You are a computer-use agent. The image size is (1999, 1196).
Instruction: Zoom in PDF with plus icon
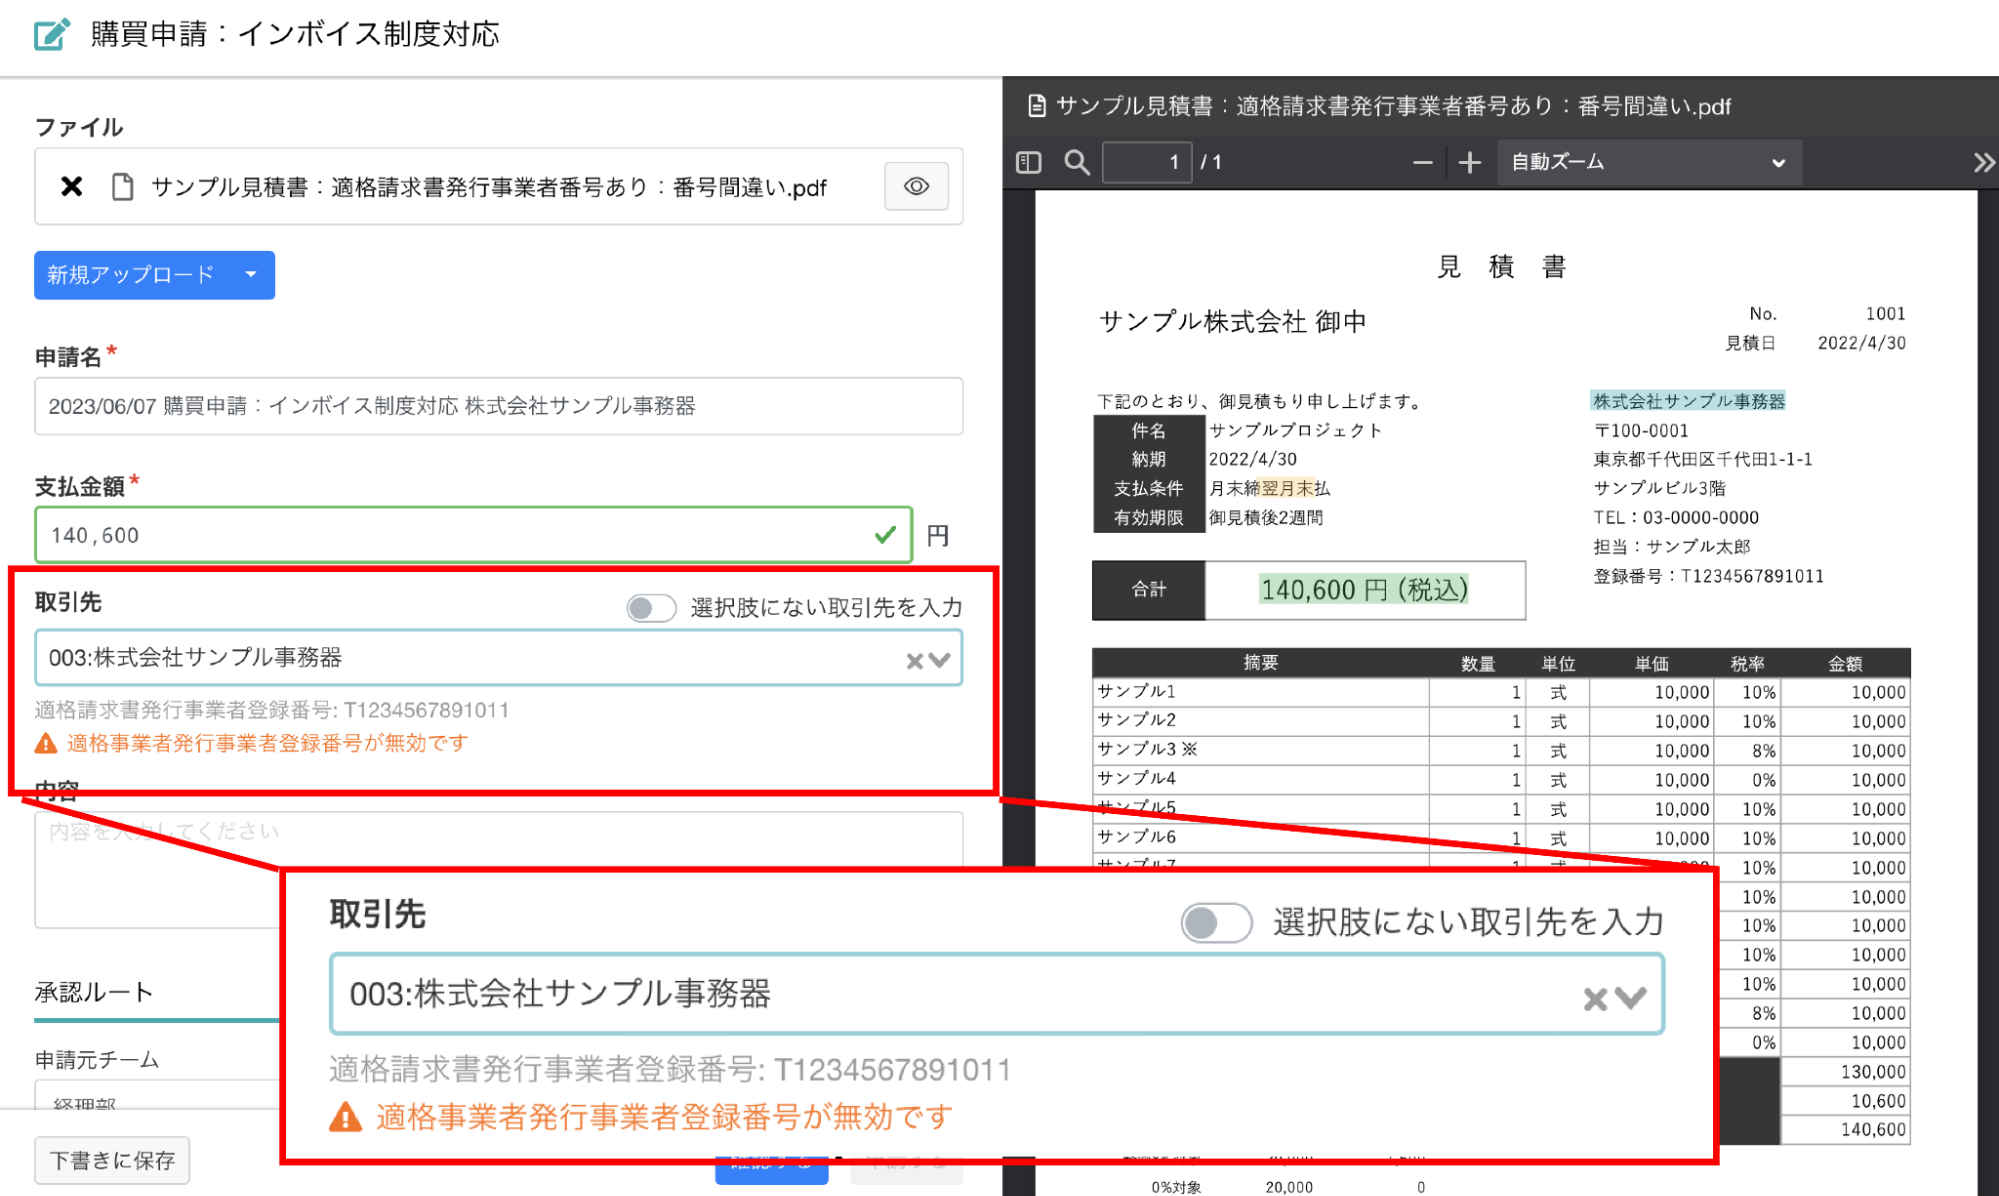[1469, 162]
